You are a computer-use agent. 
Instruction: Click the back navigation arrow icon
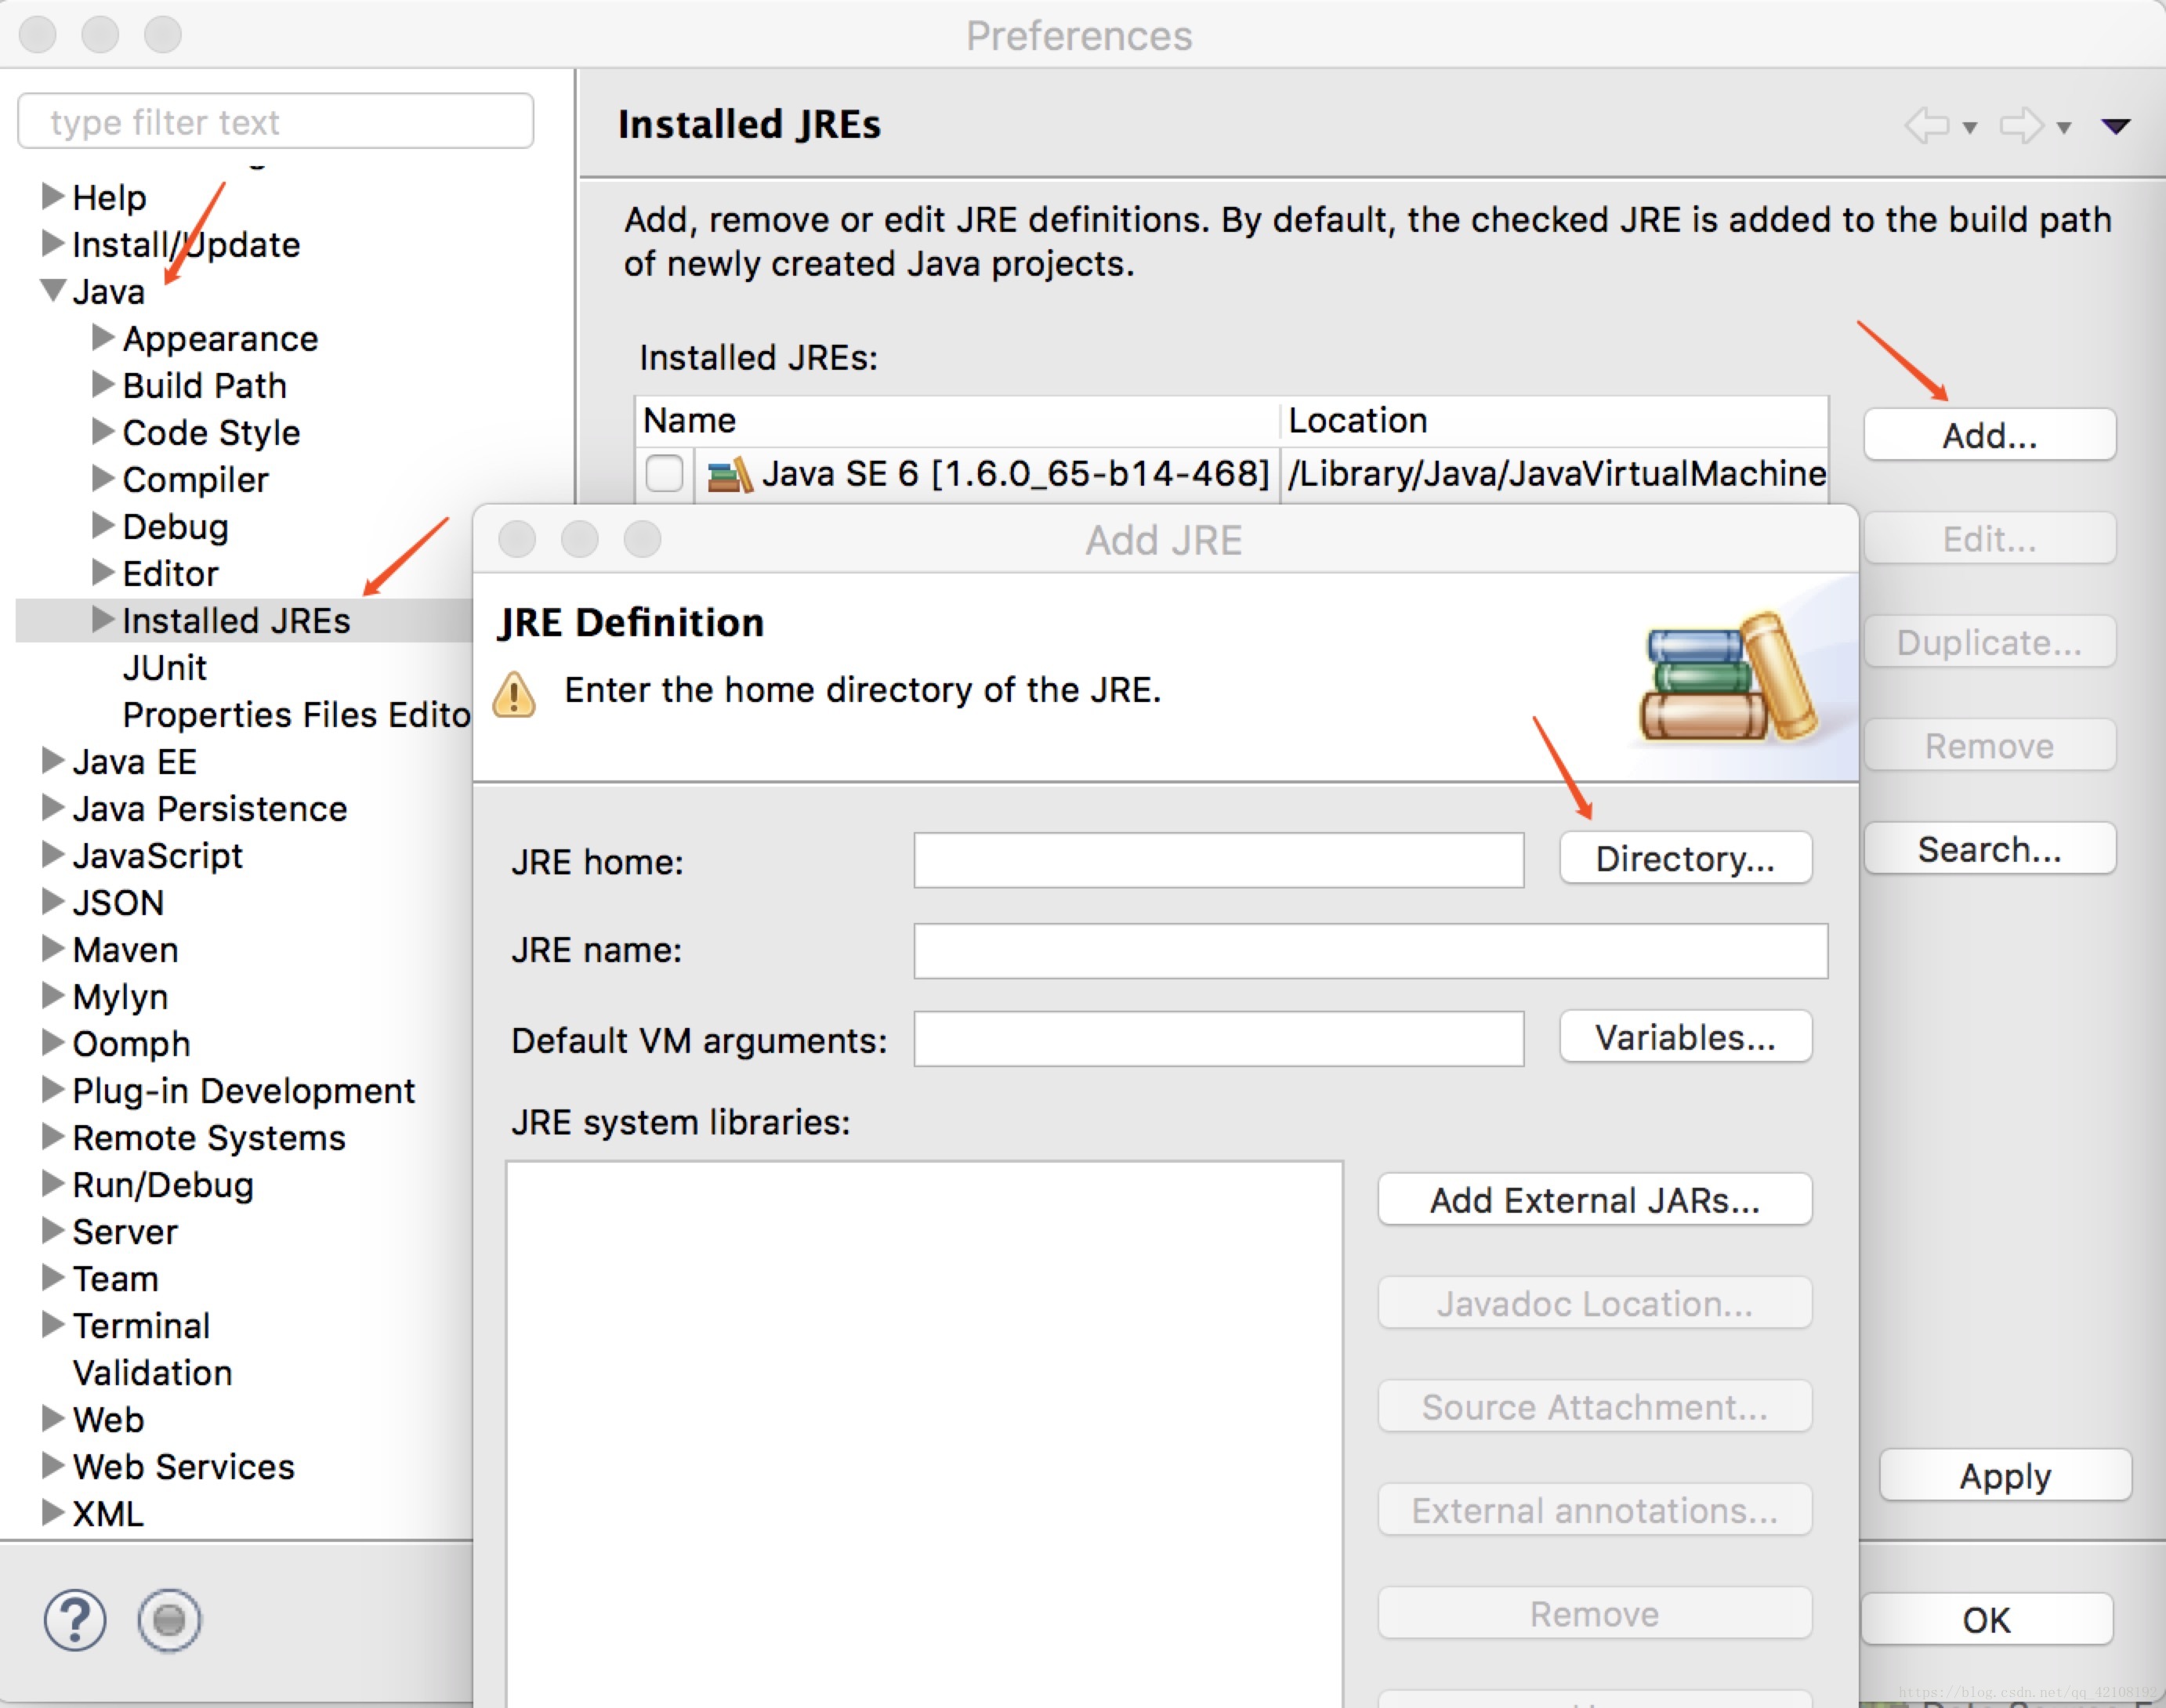coord(1927,126)
